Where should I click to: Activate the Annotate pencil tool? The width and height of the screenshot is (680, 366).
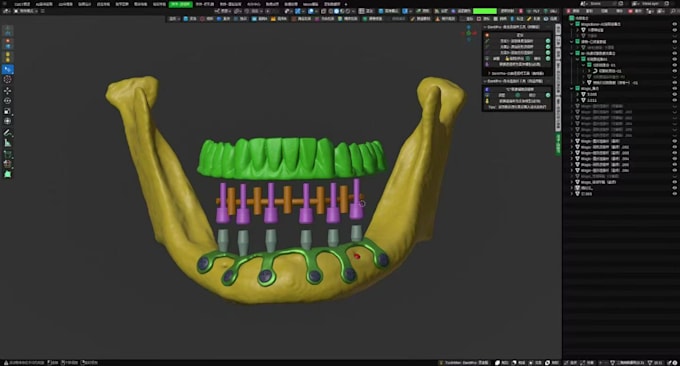[x=7, y=133]
